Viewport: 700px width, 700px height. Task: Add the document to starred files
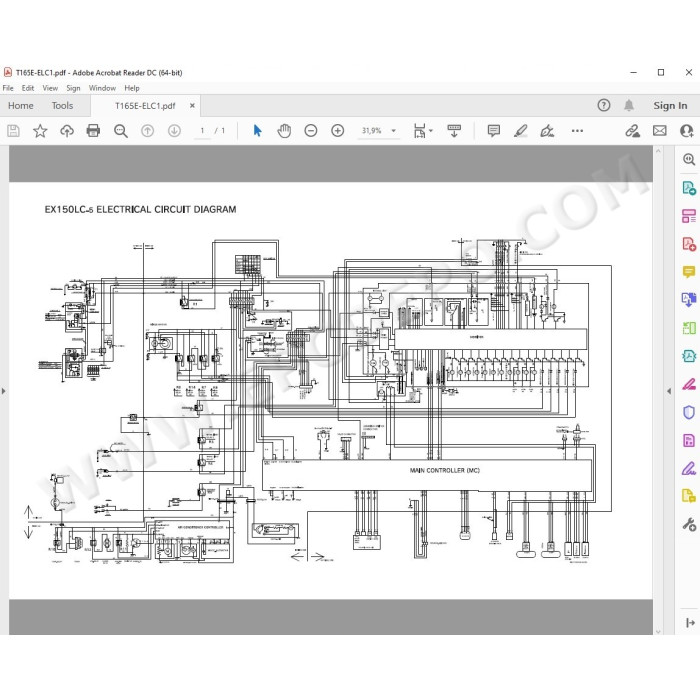pyautogui.click(x=40, y=131)
